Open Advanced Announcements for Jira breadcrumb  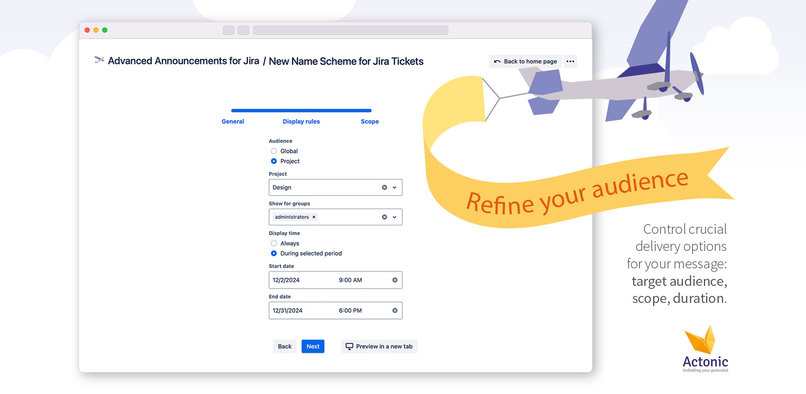click(184, 61)
